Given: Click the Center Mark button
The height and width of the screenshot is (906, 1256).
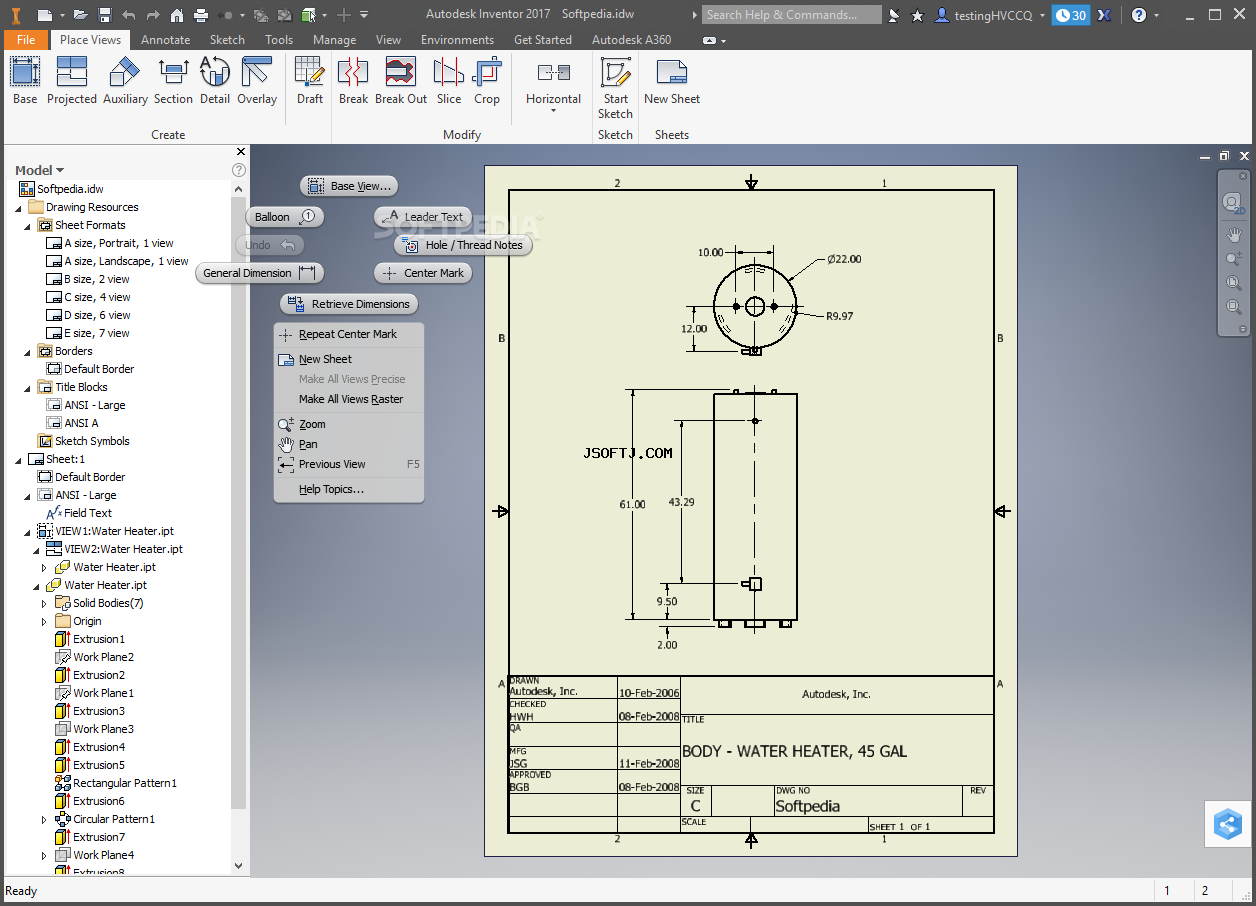Looking at the screenshot, I should 423,273.
